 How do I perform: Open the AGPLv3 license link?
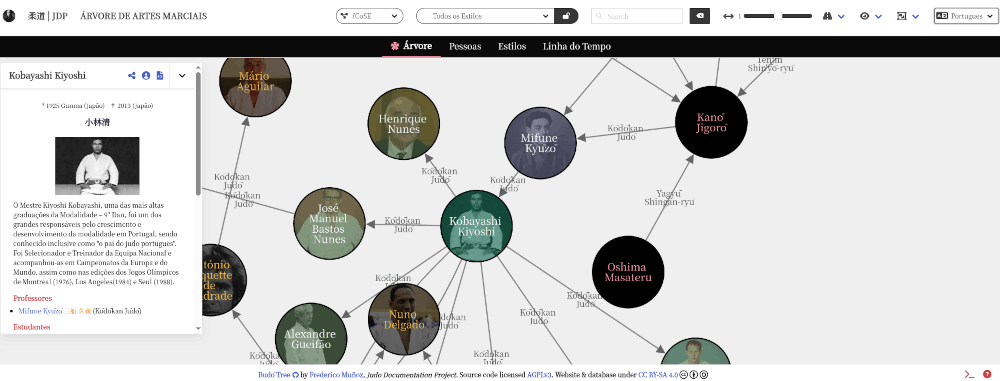(539, 375)
